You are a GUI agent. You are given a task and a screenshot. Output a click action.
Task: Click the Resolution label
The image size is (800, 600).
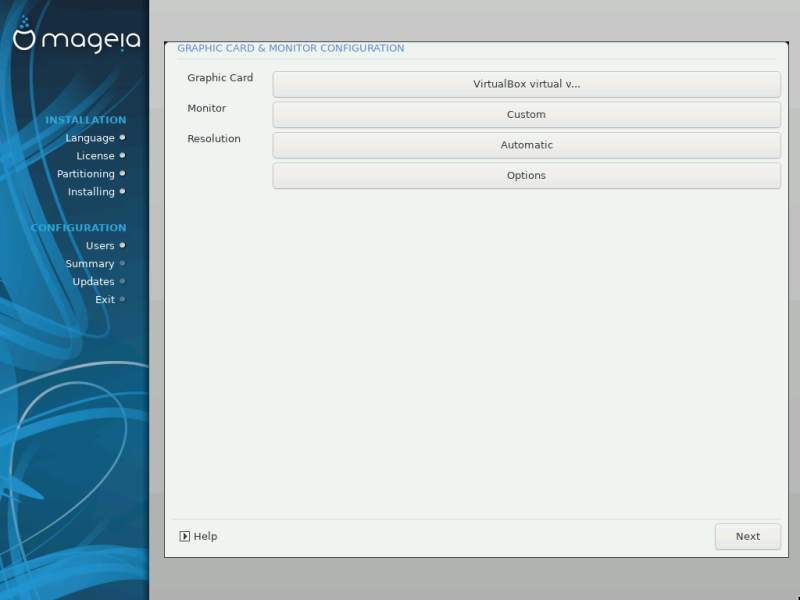(214, 139)
